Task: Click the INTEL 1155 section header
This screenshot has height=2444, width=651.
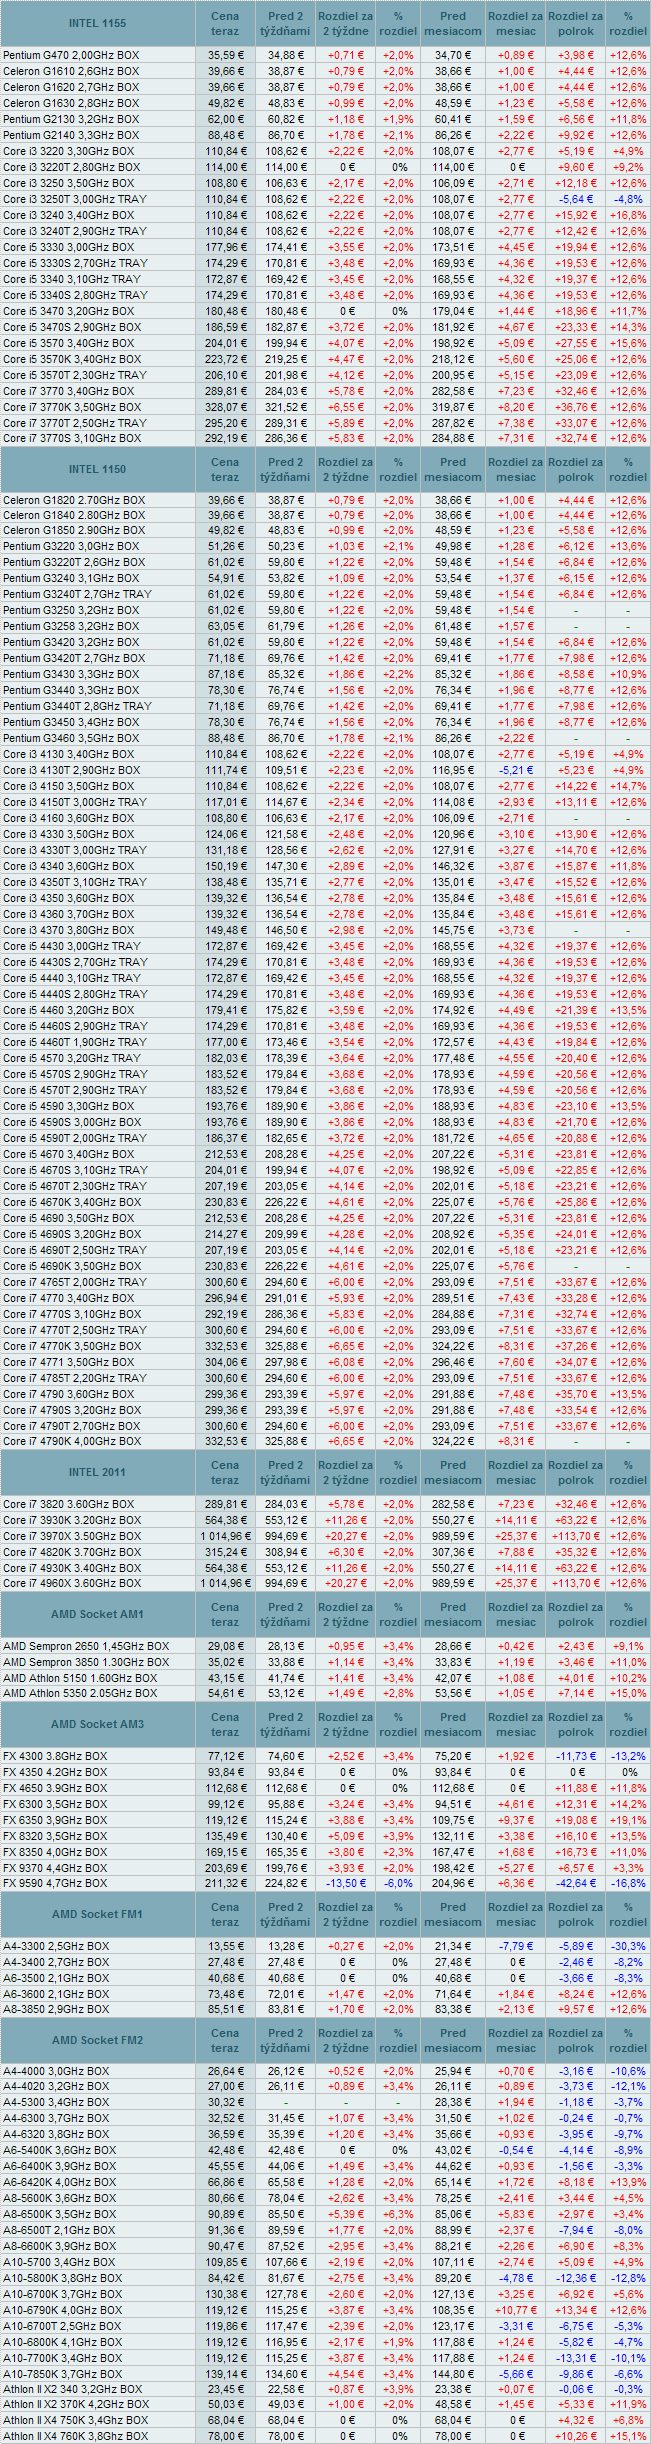Action: [98, 23]
